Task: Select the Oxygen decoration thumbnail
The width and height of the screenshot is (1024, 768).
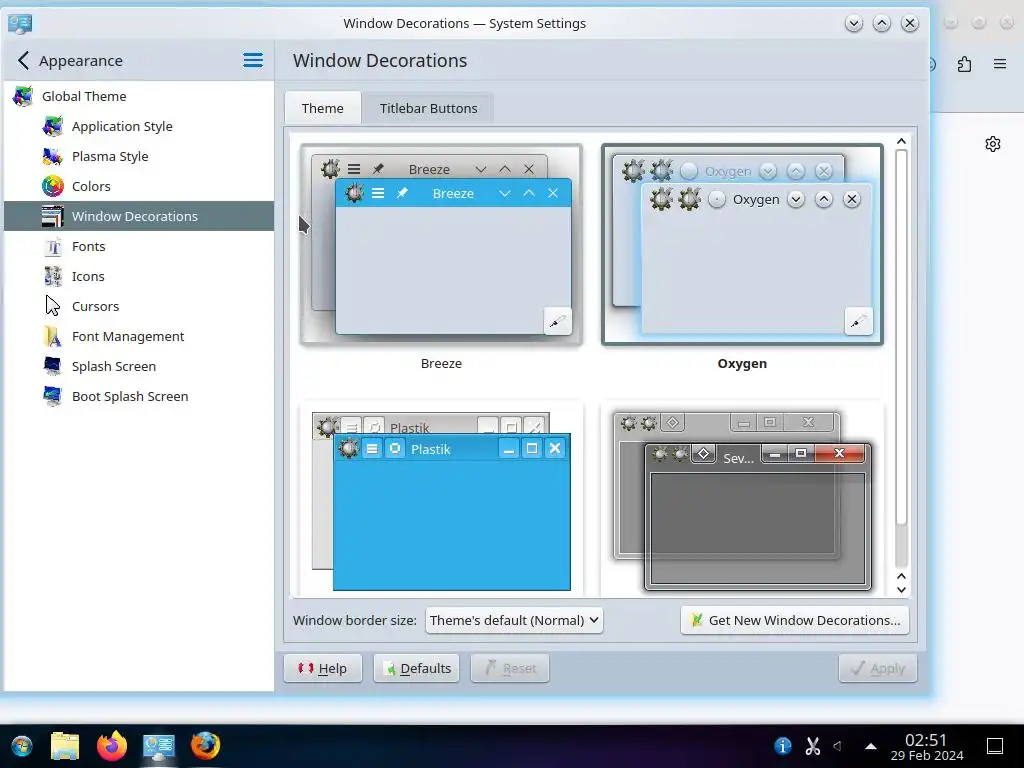Action: (x=742, y=245)
